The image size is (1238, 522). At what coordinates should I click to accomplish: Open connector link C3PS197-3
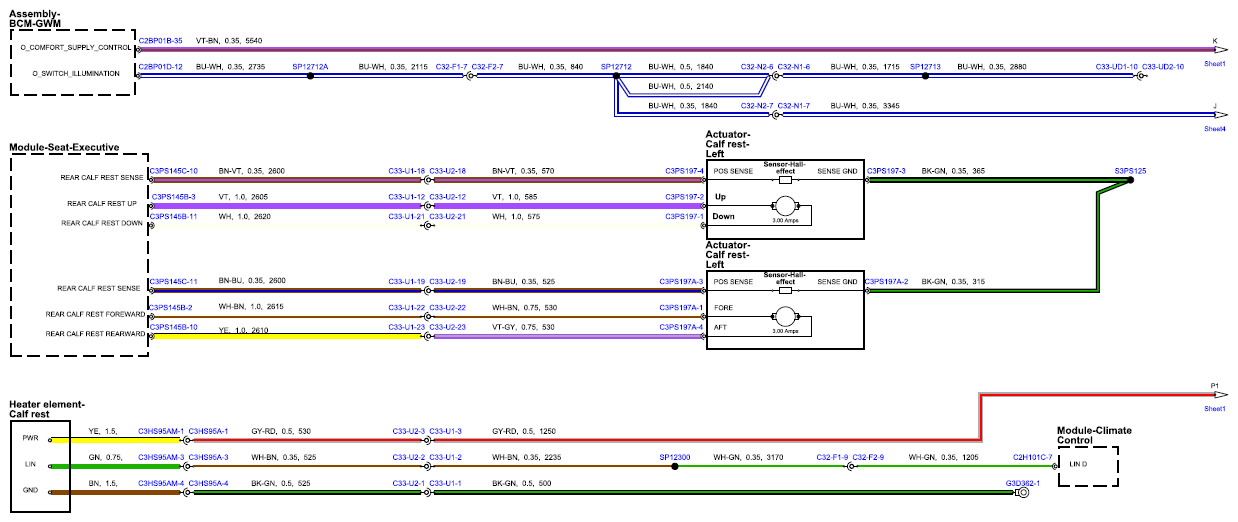tap(886, 171)
